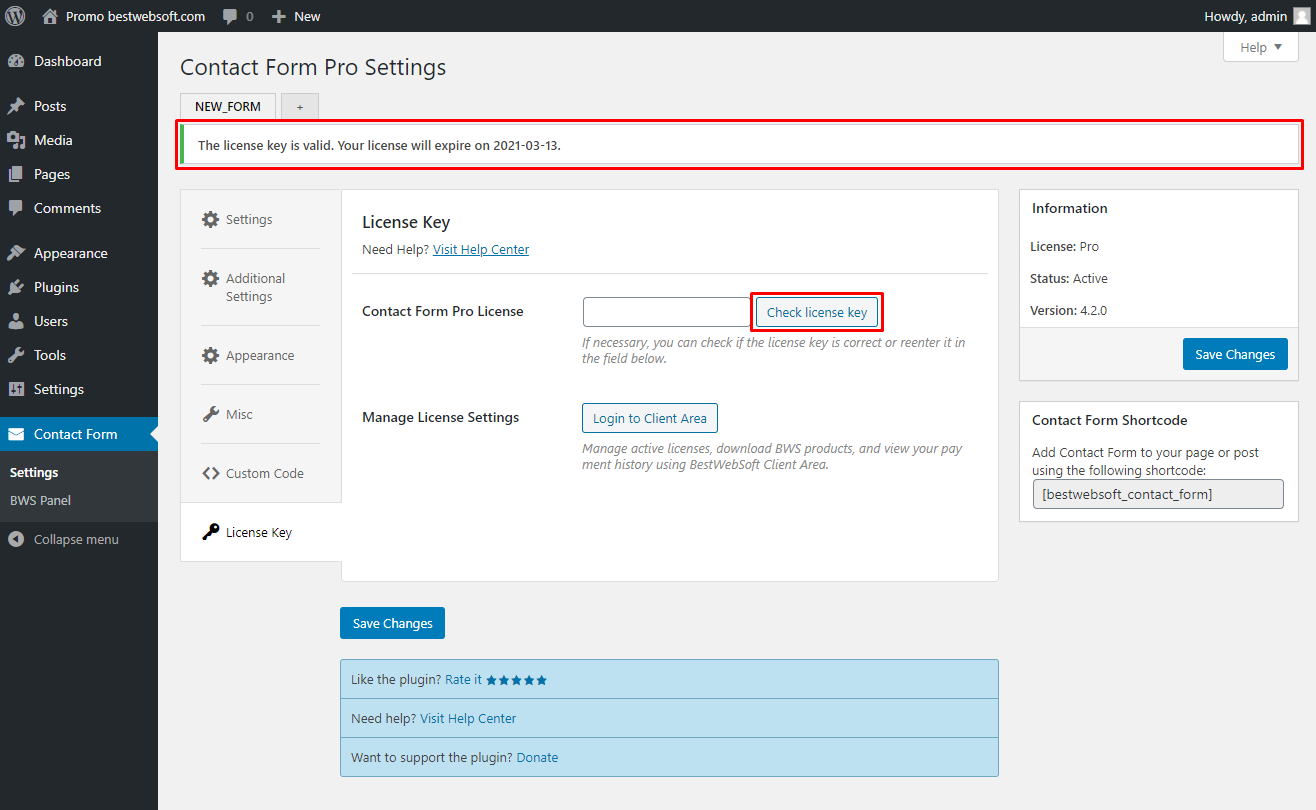Screen dimensions: 1316x810
Task: Click the admin avatar icon
Action: [x=1300, y=16]
